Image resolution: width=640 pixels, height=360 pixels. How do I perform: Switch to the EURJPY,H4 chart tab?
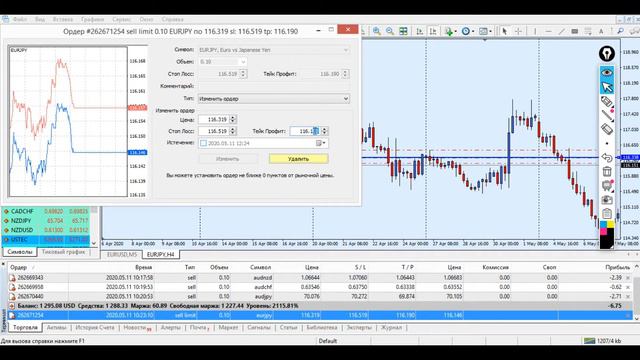pyautogui.click(x=160, y=254)
